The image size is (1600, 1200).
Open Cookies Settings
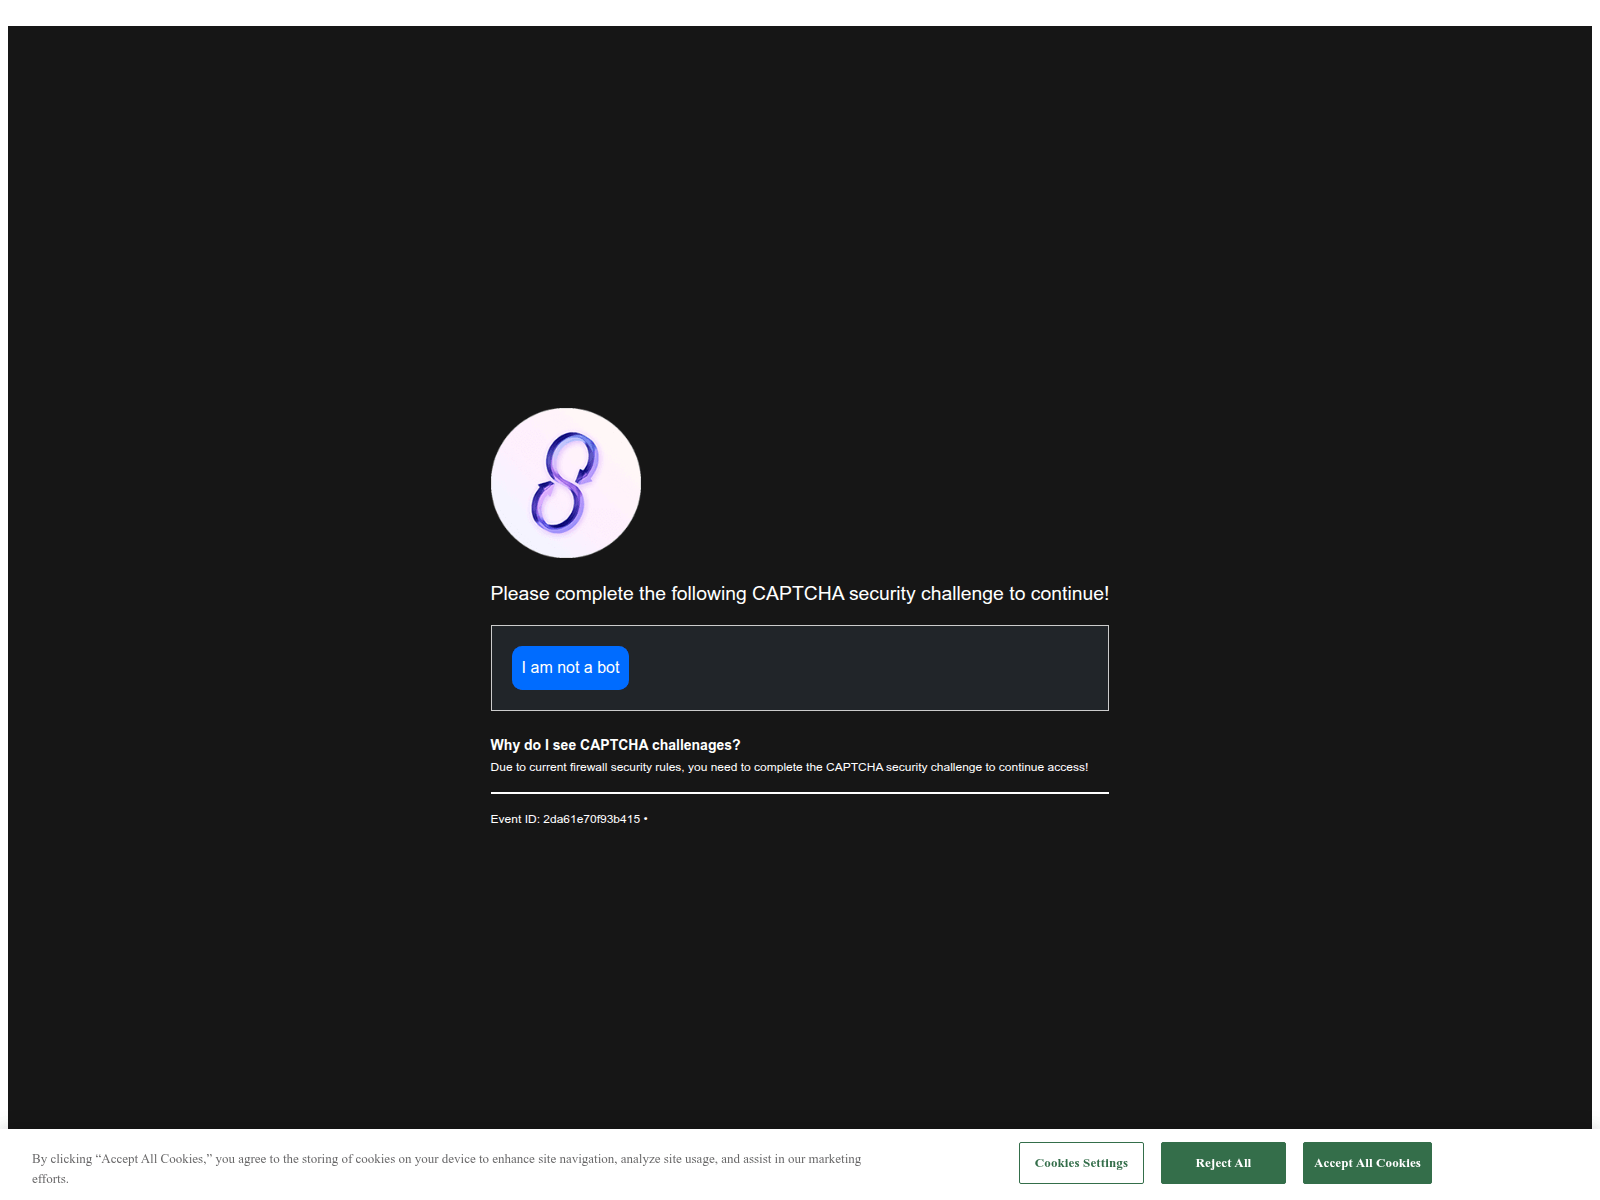(1080, 1162)
